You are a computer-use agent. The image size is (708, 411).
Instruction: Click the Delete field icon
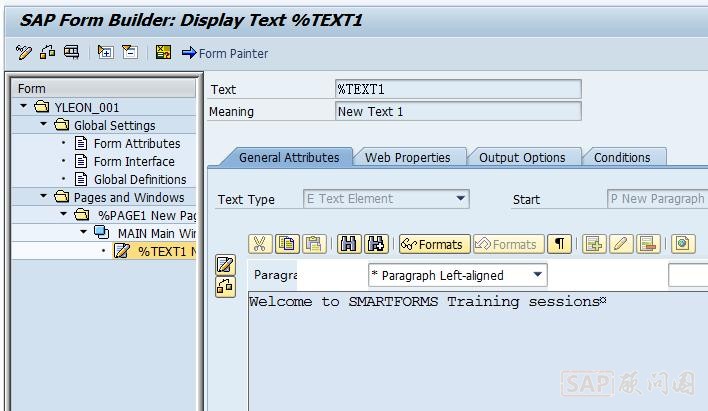click(x=648, y=244)
